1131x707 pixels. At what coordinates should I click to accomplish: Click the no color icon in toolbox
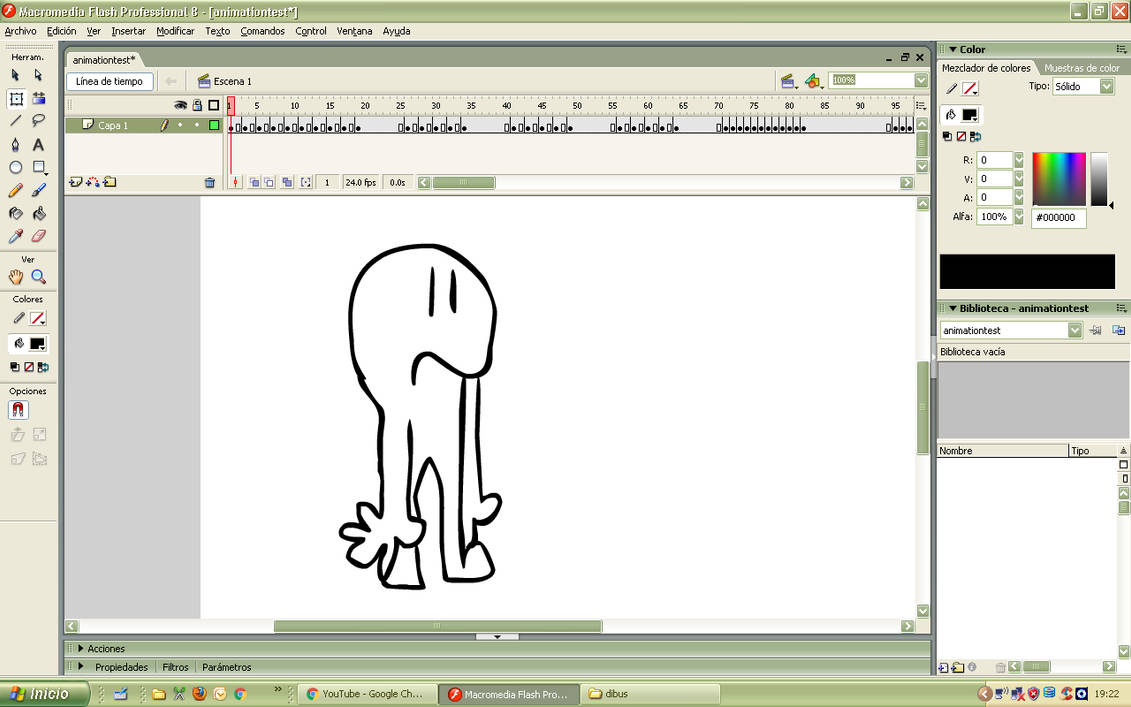point(29,367)
